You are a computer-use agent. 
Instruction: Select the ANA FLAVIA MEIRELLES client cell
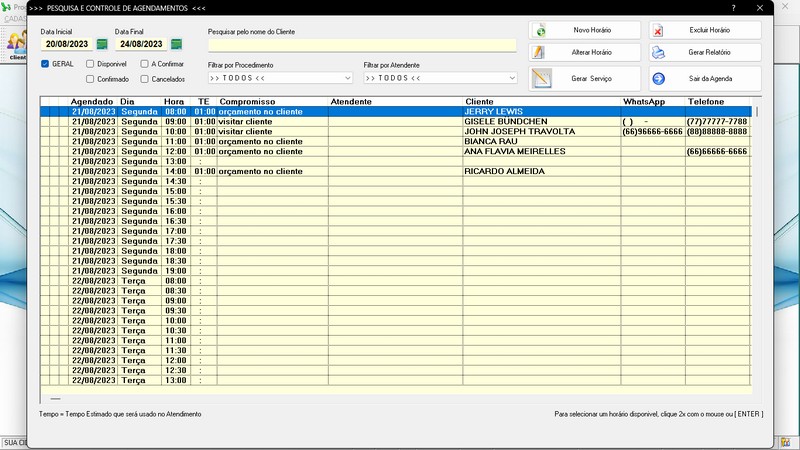[542, 152]
